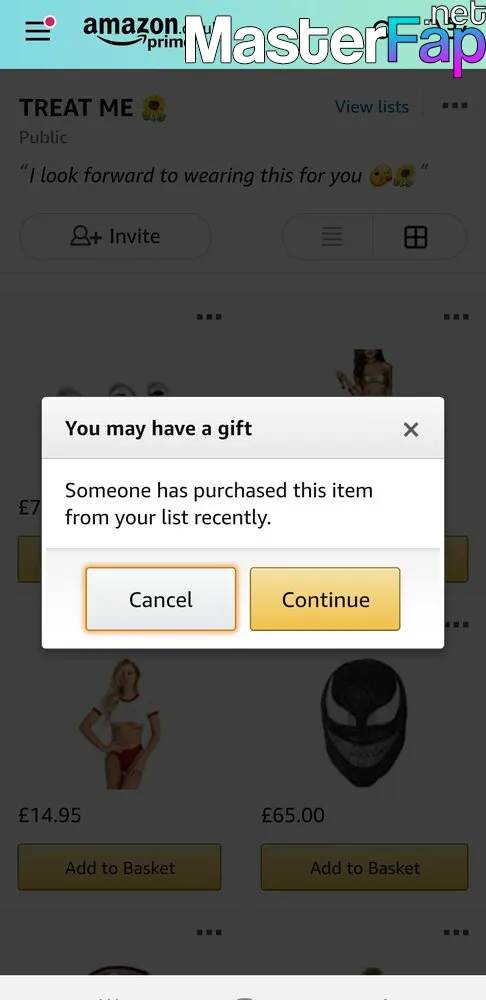Open the list options three-dot menu
This screenshot has width=486, height=1000.
455,106
